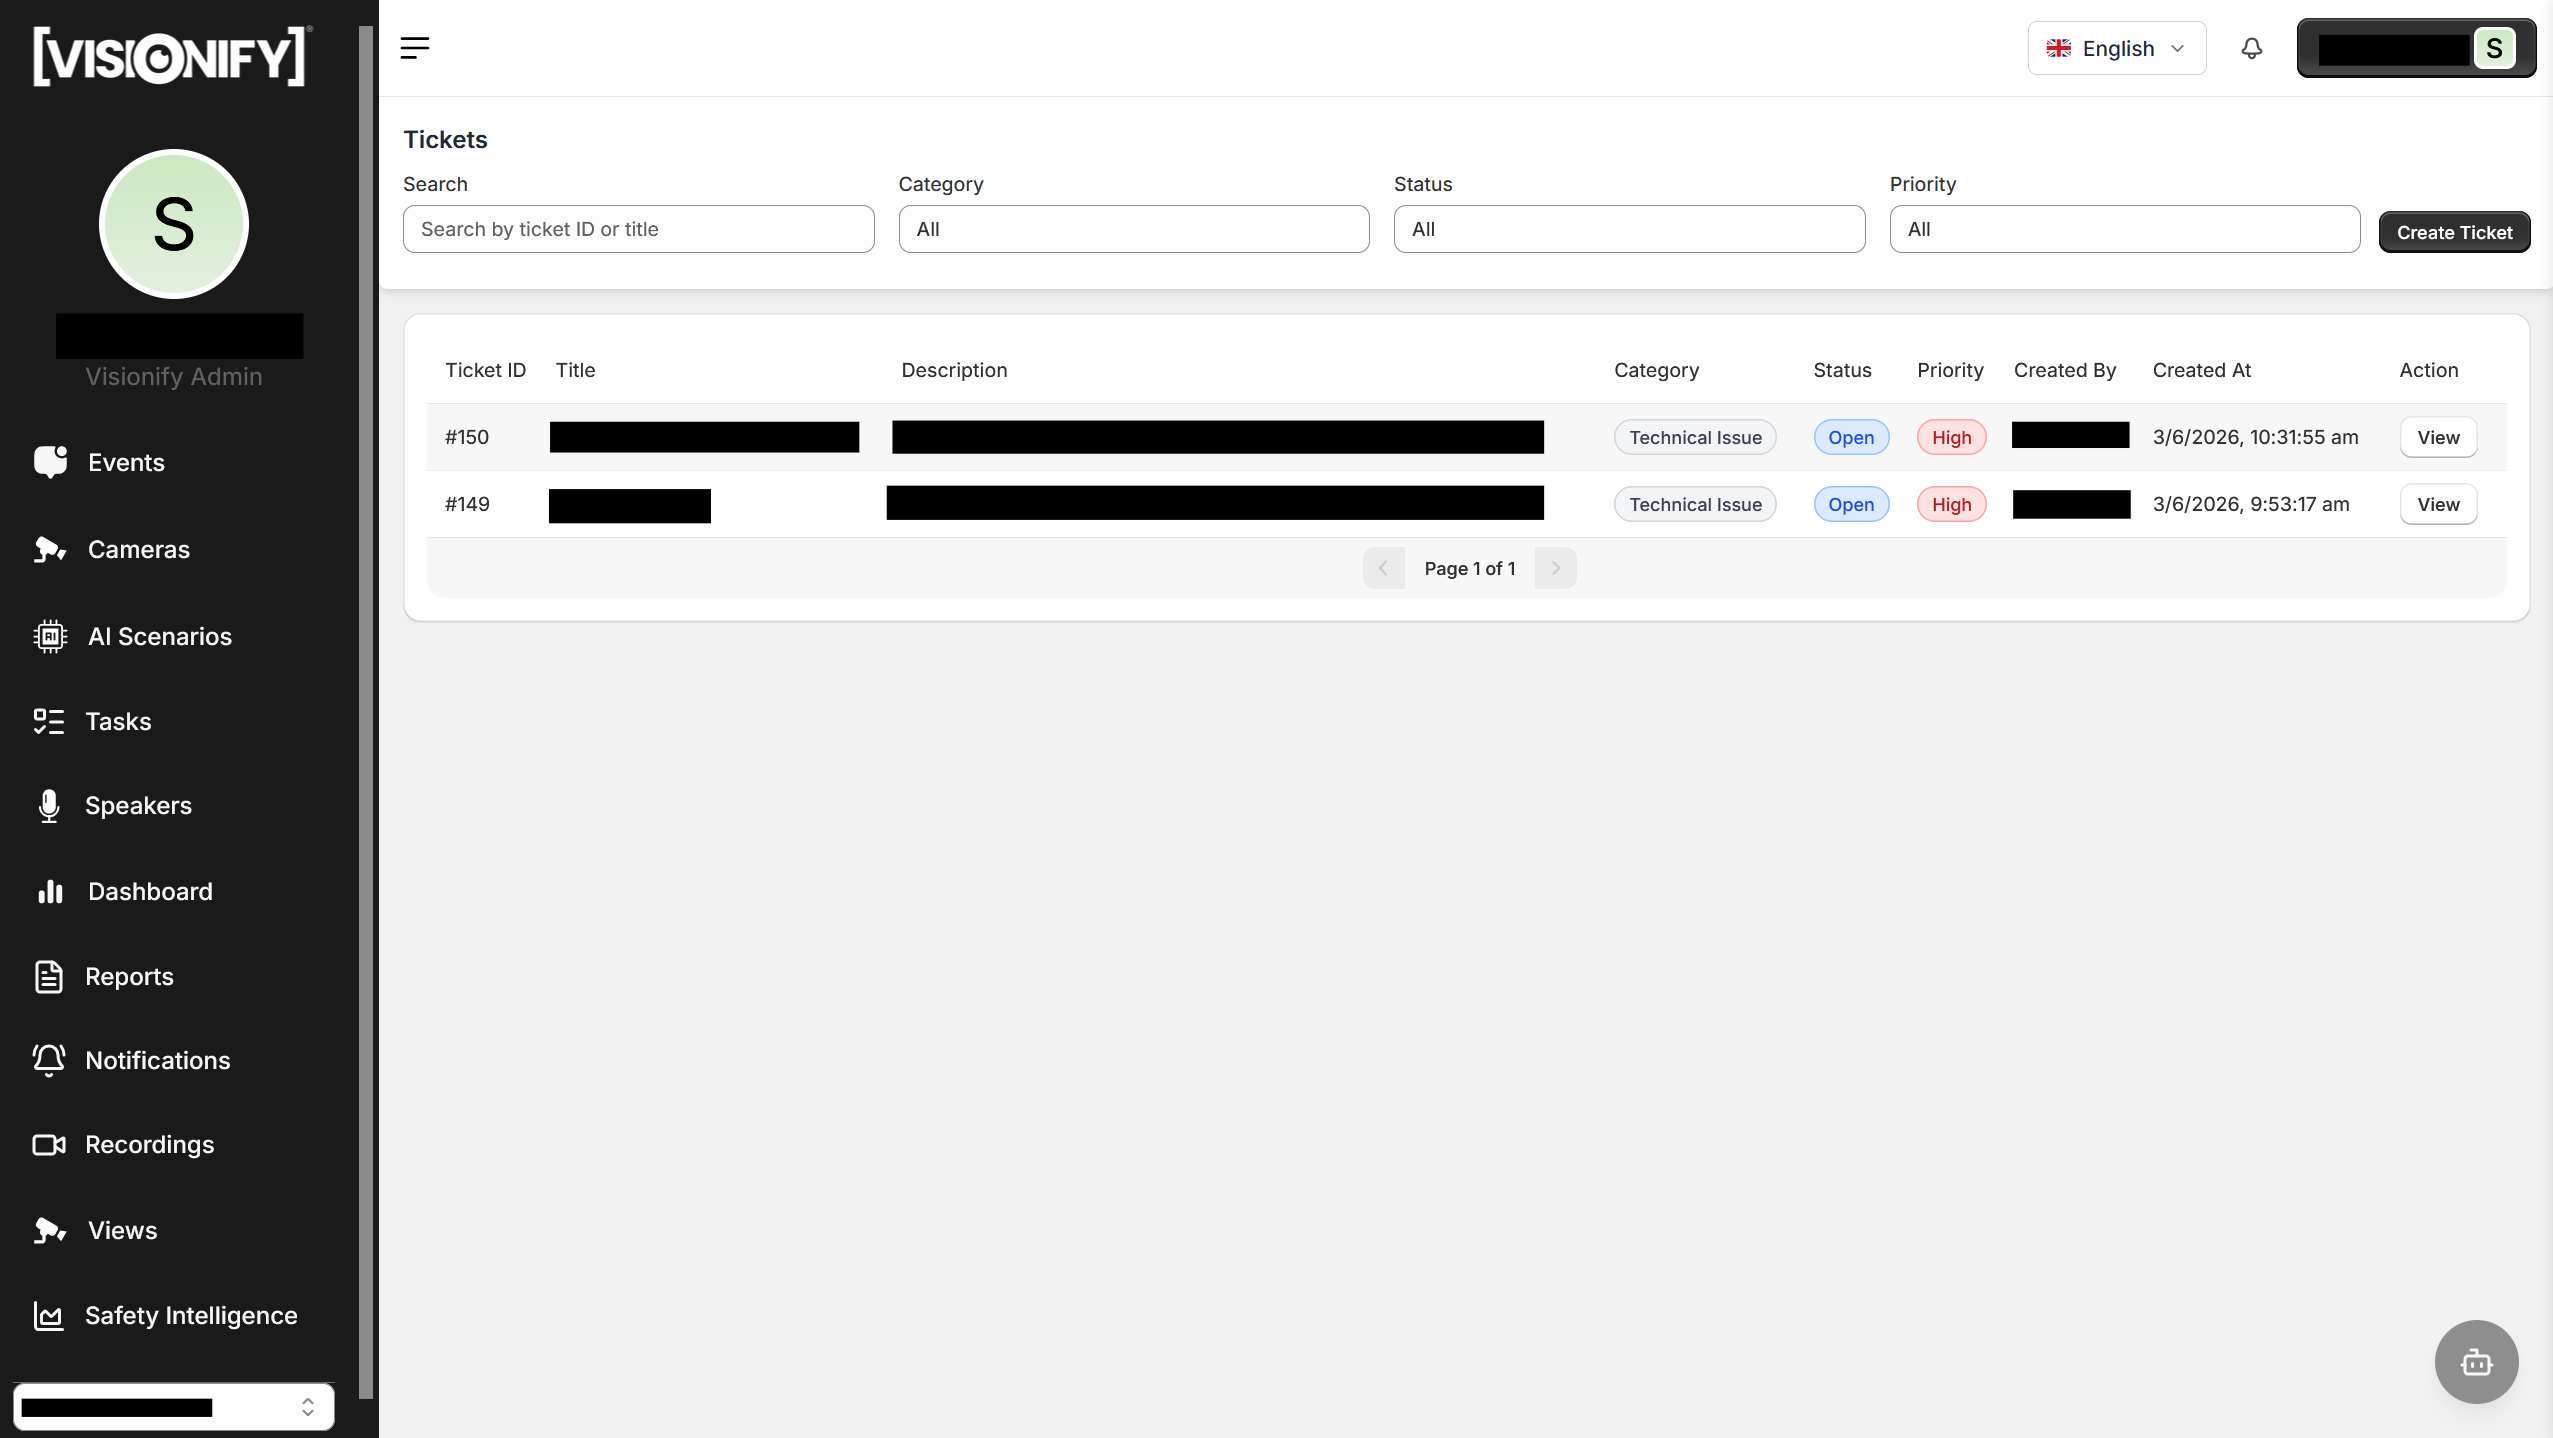Image resolution: width=2553 pixels, height=1438 pixels.
Task: Click the Title column header
Action: (575, 370)
